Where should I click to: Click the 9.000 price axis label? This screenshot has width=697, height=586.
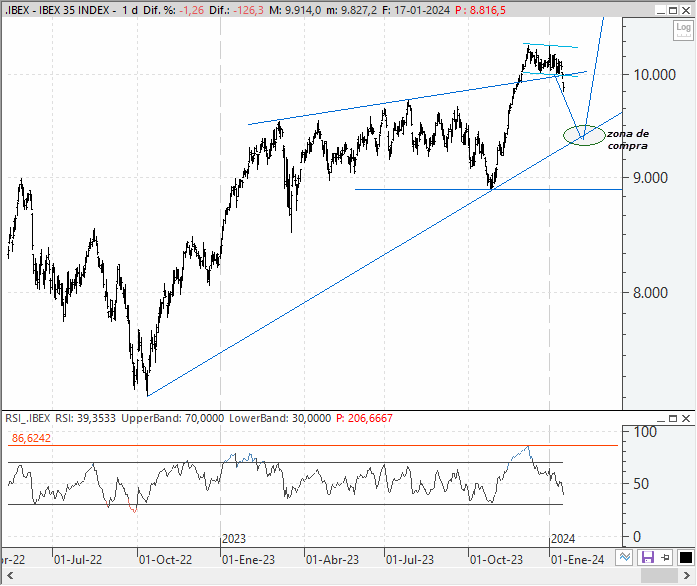650,178
